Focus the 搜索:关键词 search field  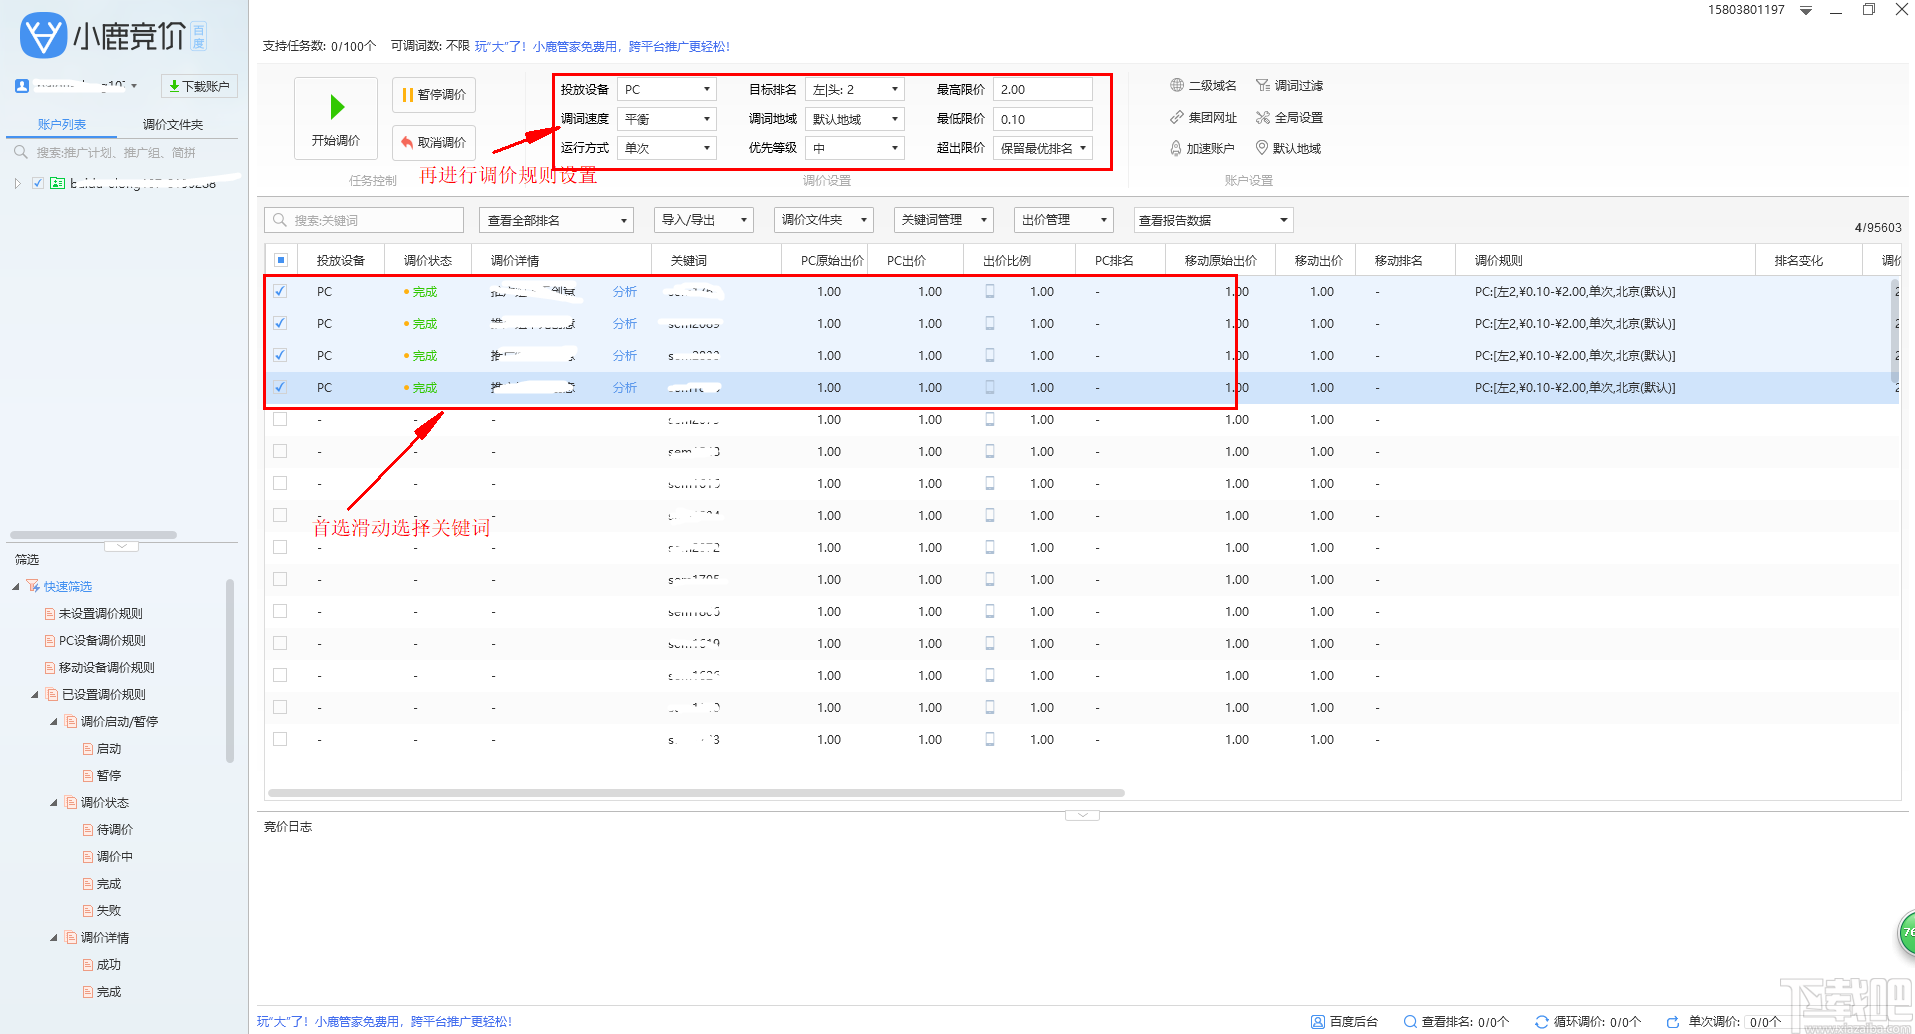[x=365, y=220]
